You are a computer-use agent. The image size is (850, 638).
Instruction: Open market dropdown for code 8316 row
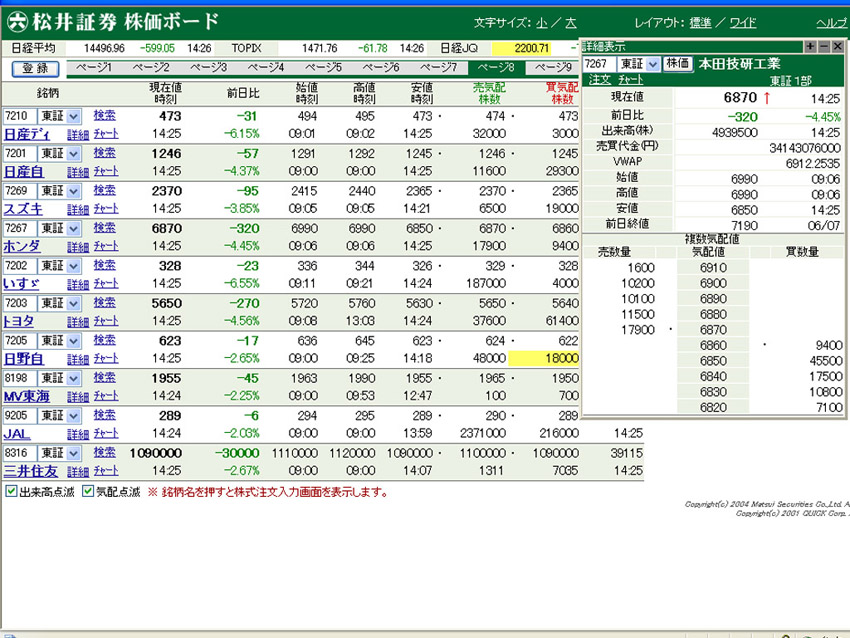coord(74,453)
